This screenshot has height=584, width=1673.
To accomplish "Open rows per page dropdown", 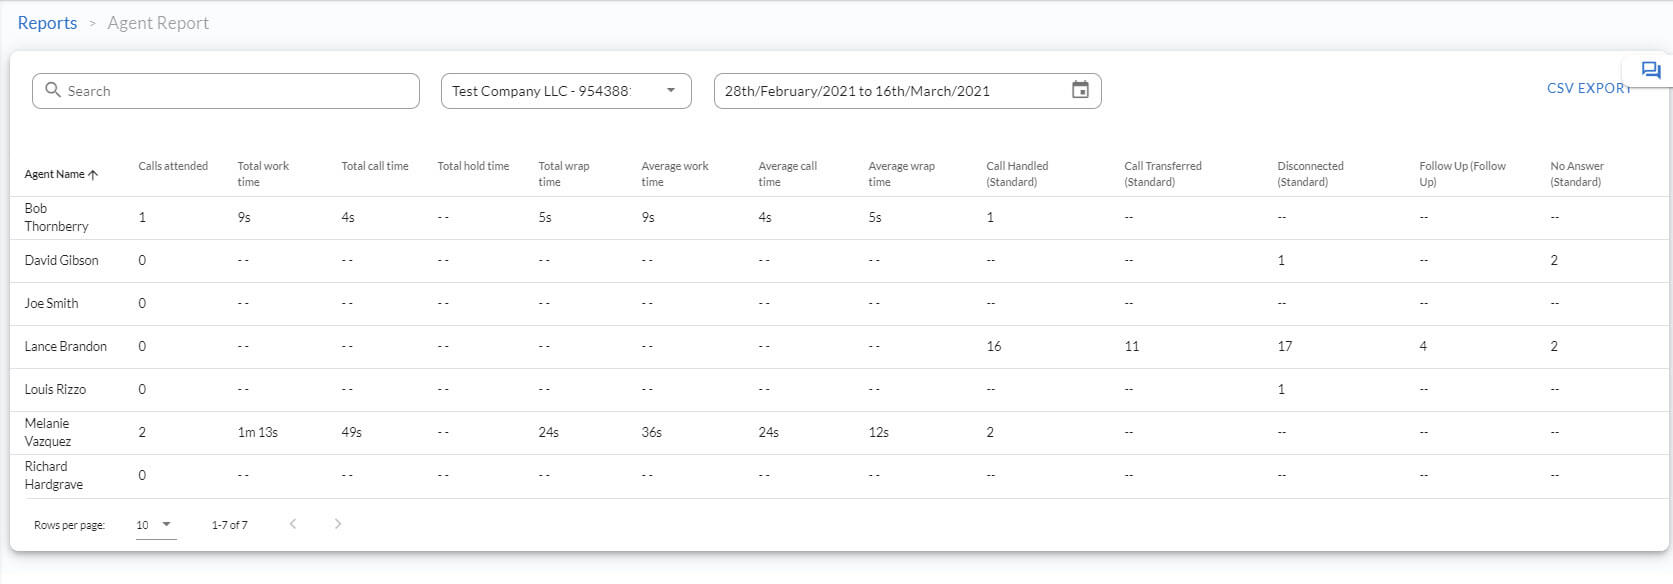I will (156, 525).
